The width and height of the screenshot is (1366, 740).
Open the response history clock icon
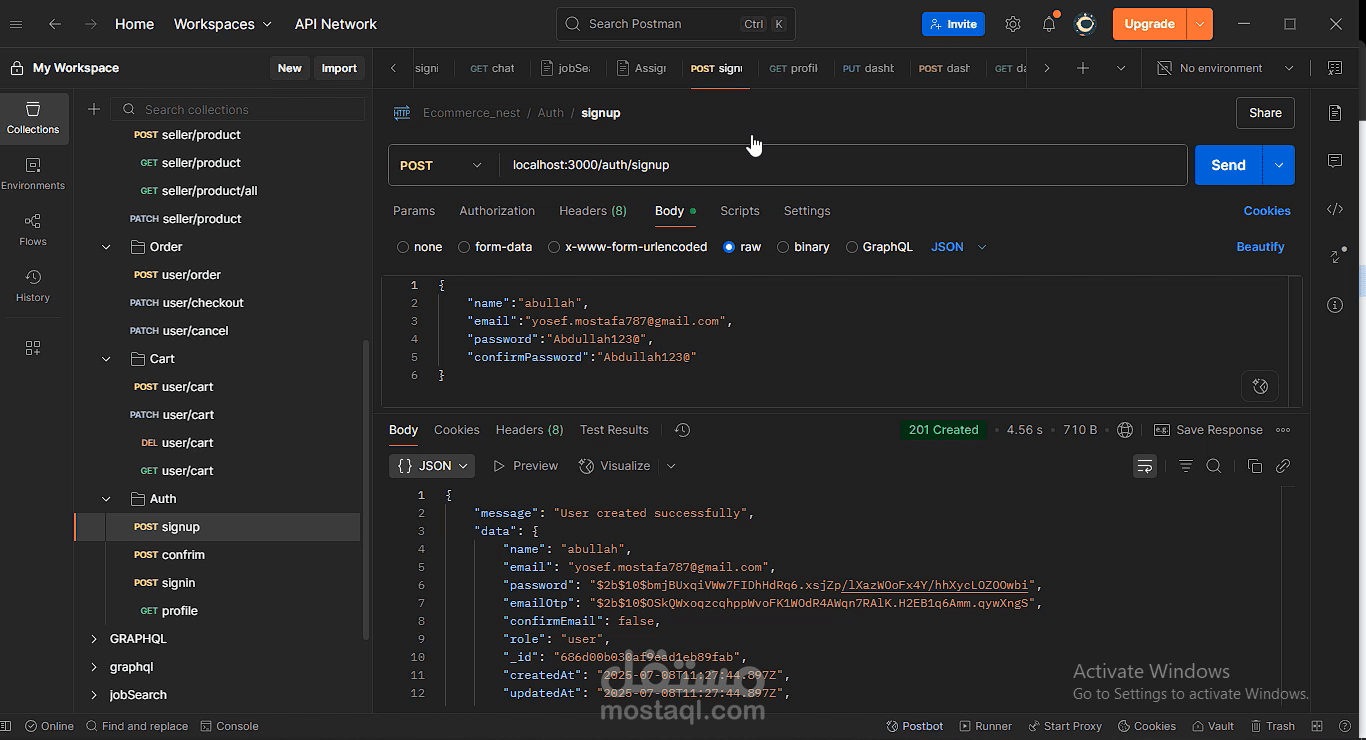click(x=682, y=430)
